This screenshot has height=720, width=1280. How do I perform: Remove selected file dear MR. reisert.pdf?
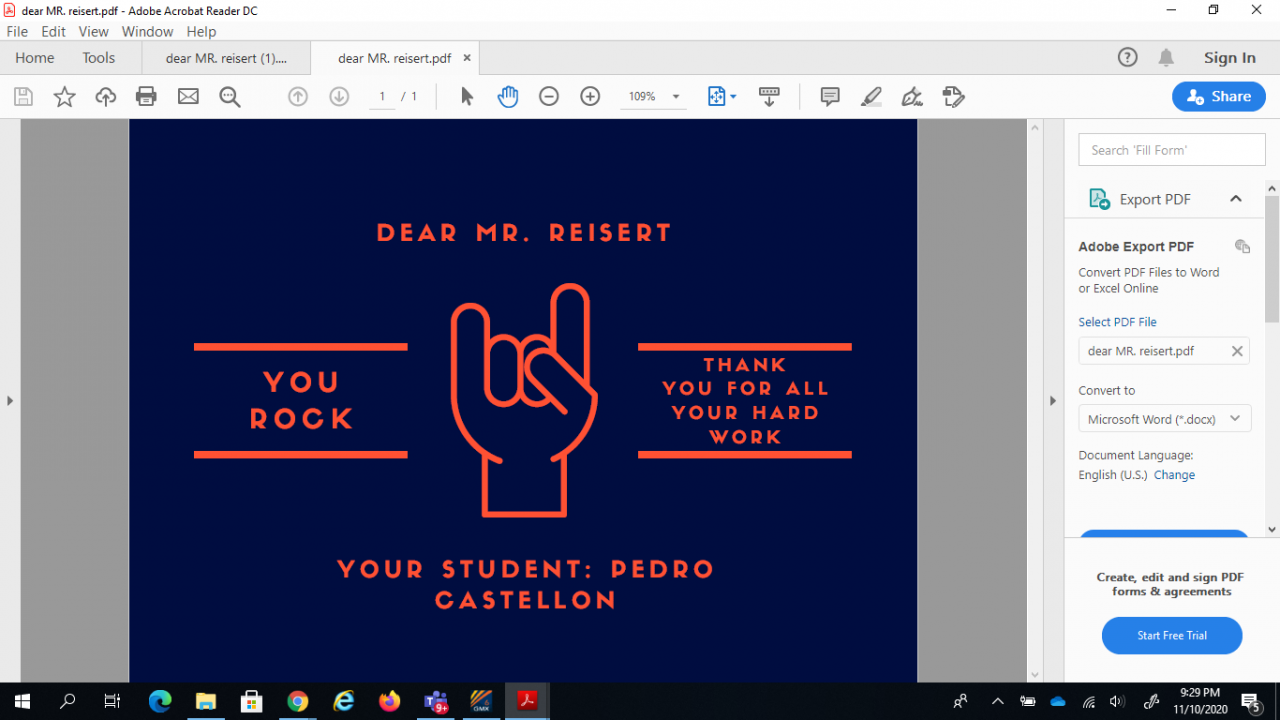(x=1237, y=351)
